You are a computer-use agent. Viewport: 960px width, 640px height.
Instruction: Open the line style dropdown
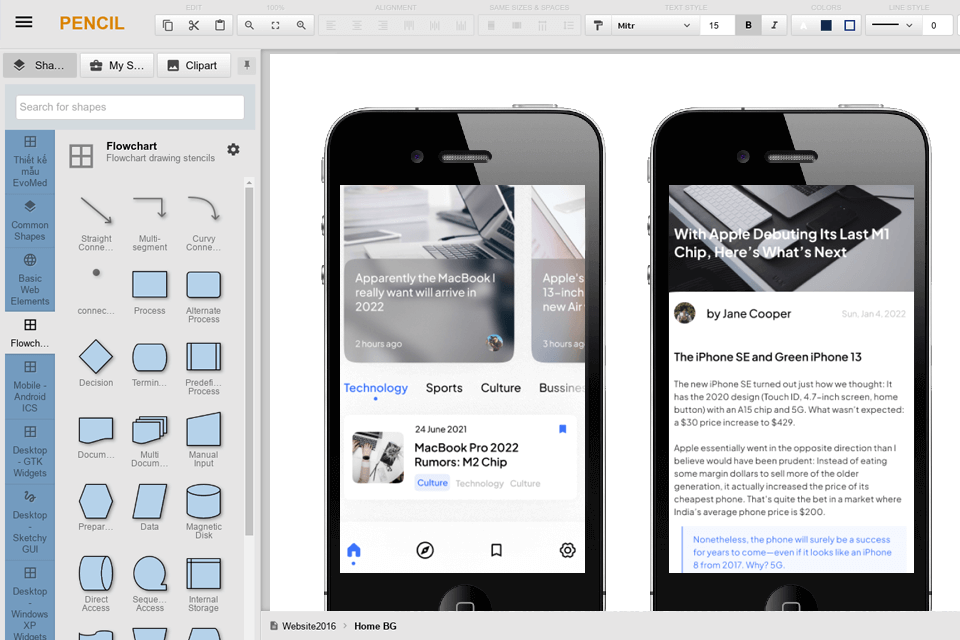tap(892, 25)
